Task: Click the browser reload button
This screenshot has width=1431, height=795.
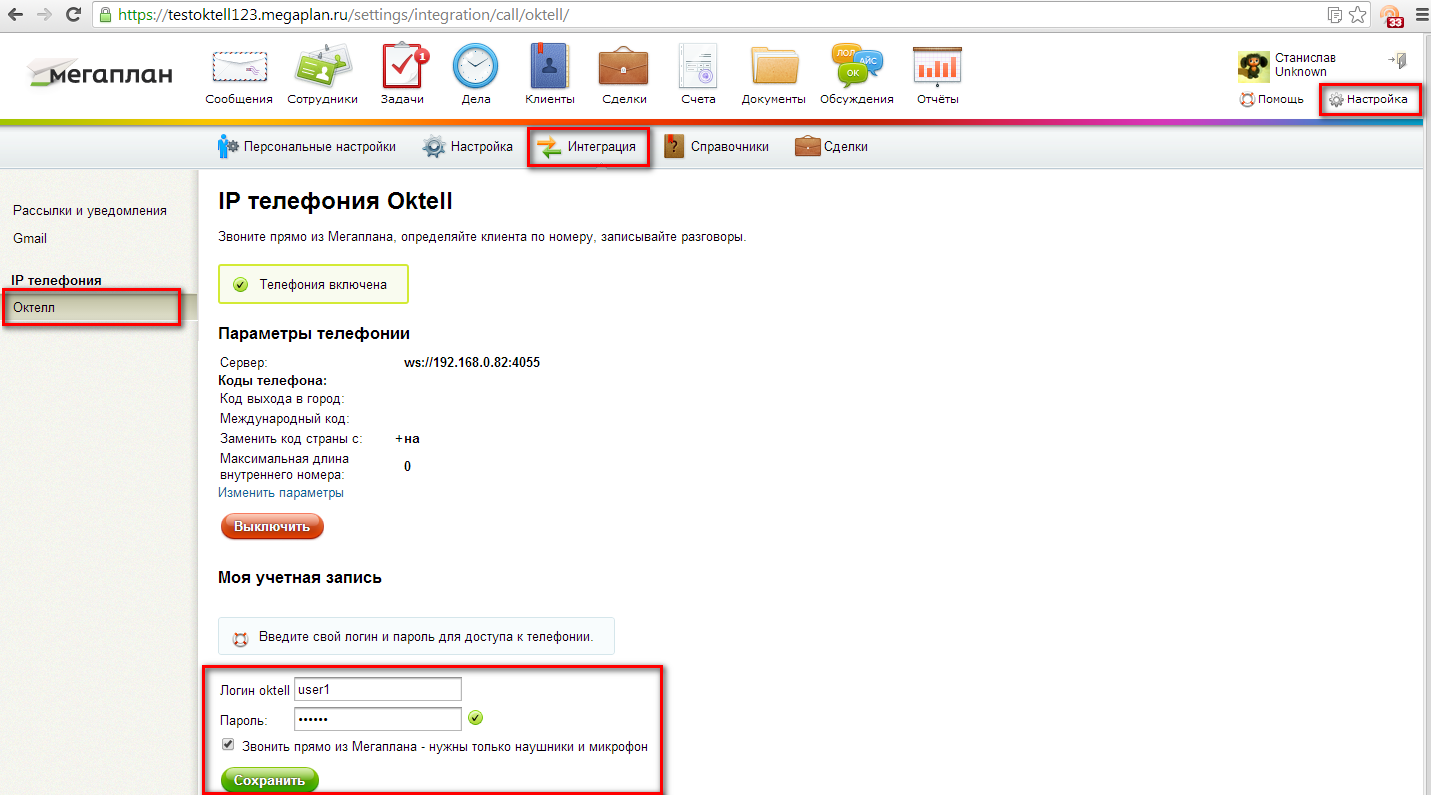Action: (74, 15)
